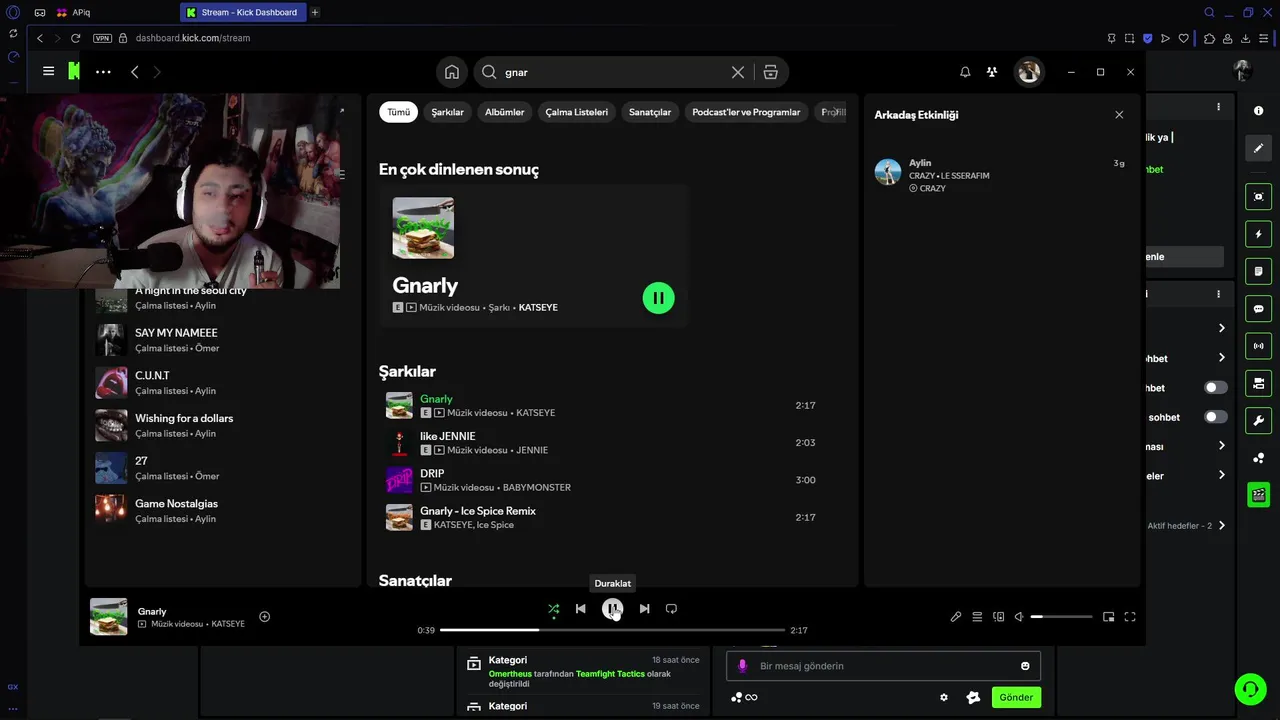The height and width of the screenshot is (720, 1280).
Task: Select the Tümü filter chip
Action: coord(399,112)
